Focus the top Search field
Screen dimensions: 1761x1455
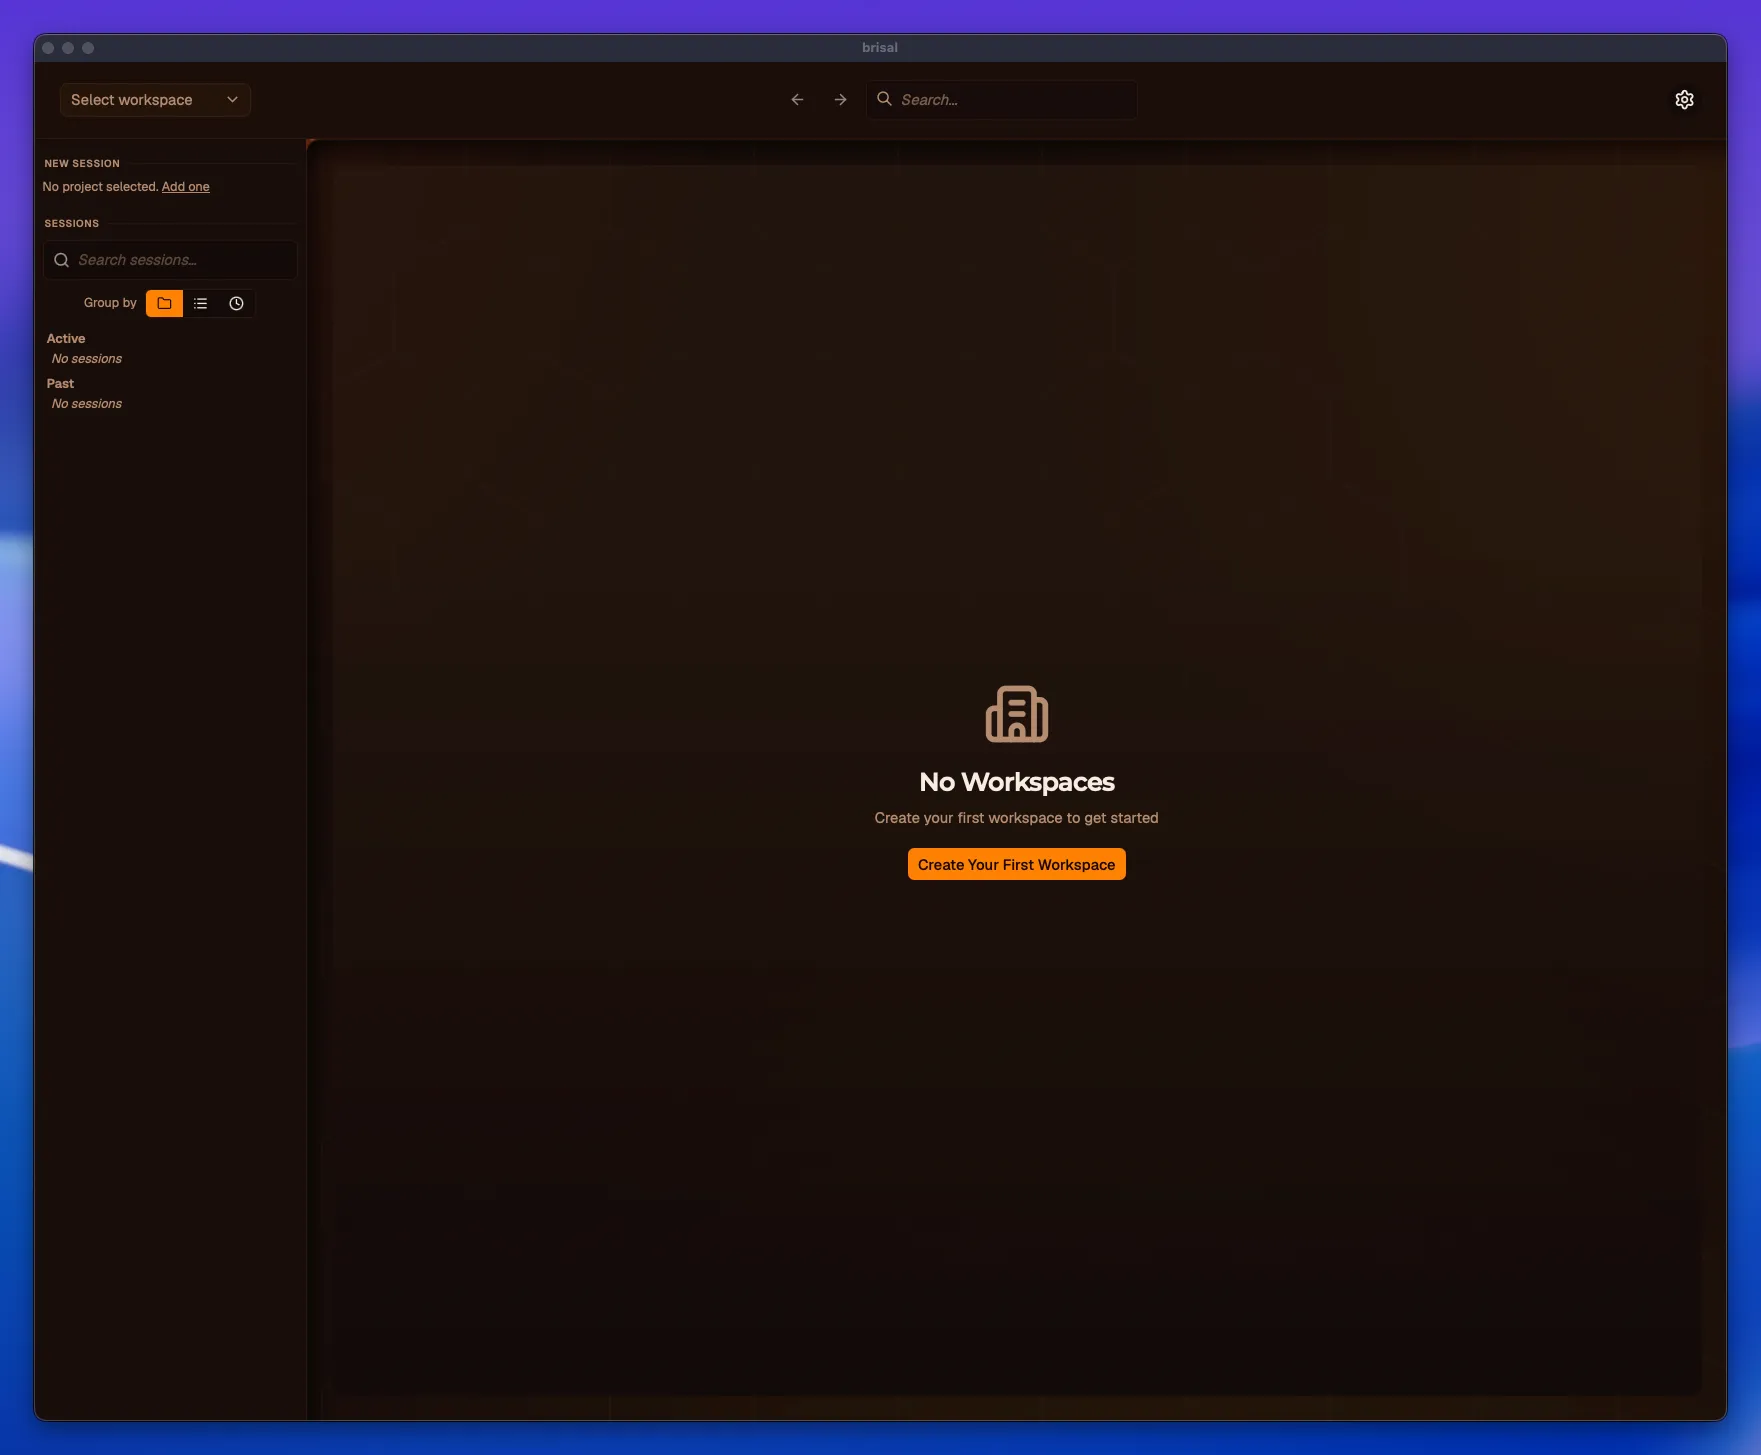[x=1001, y=100]
